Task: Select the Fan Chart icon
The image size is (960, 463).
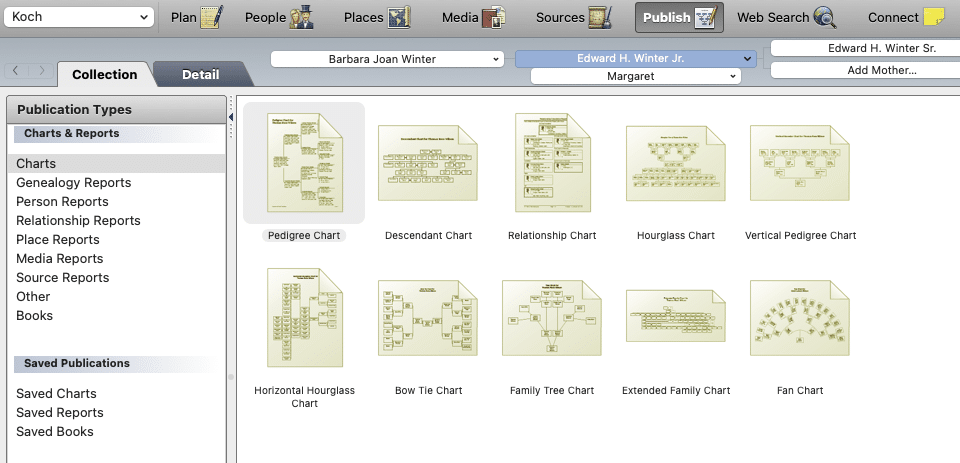Action: (799, 318)
